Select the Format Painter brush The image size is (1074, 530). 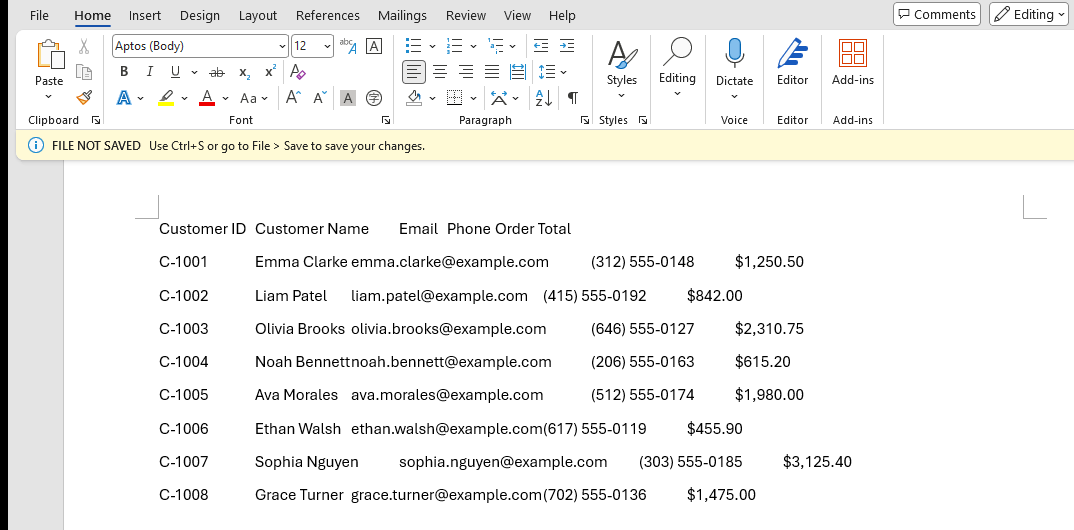click(x=84, y=97)
